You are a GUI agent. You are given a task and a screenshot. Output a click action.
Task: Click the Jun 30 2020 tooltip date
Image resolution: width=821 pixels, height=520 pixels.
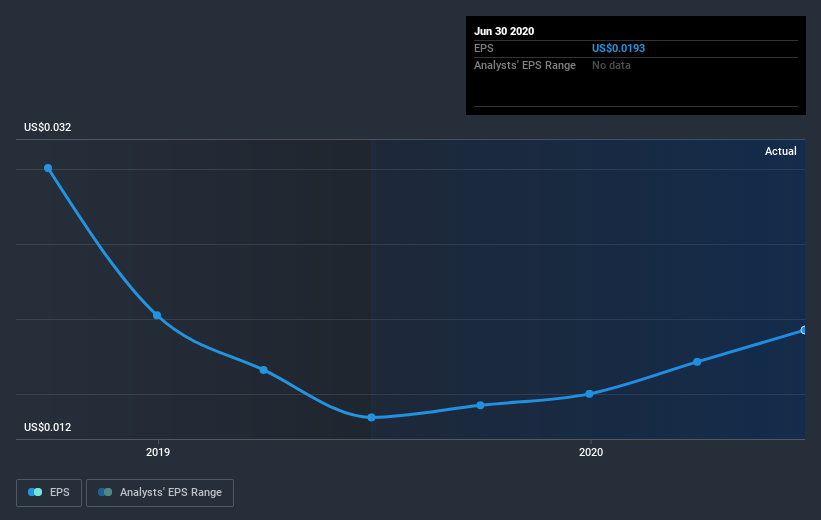504,31
